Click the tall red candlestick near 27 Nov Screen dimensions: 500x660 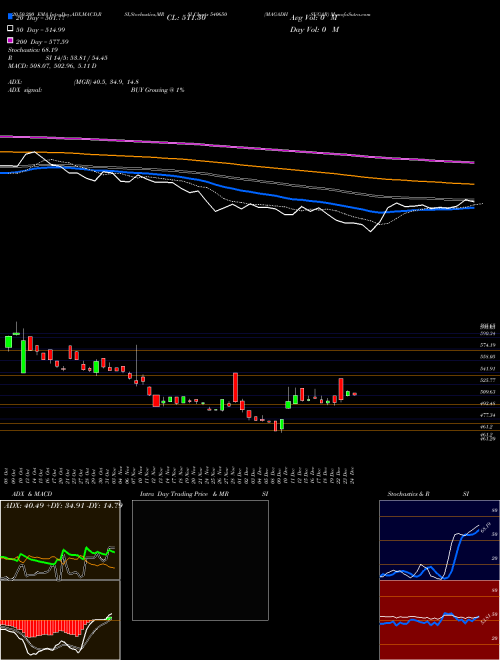point(236,387)
